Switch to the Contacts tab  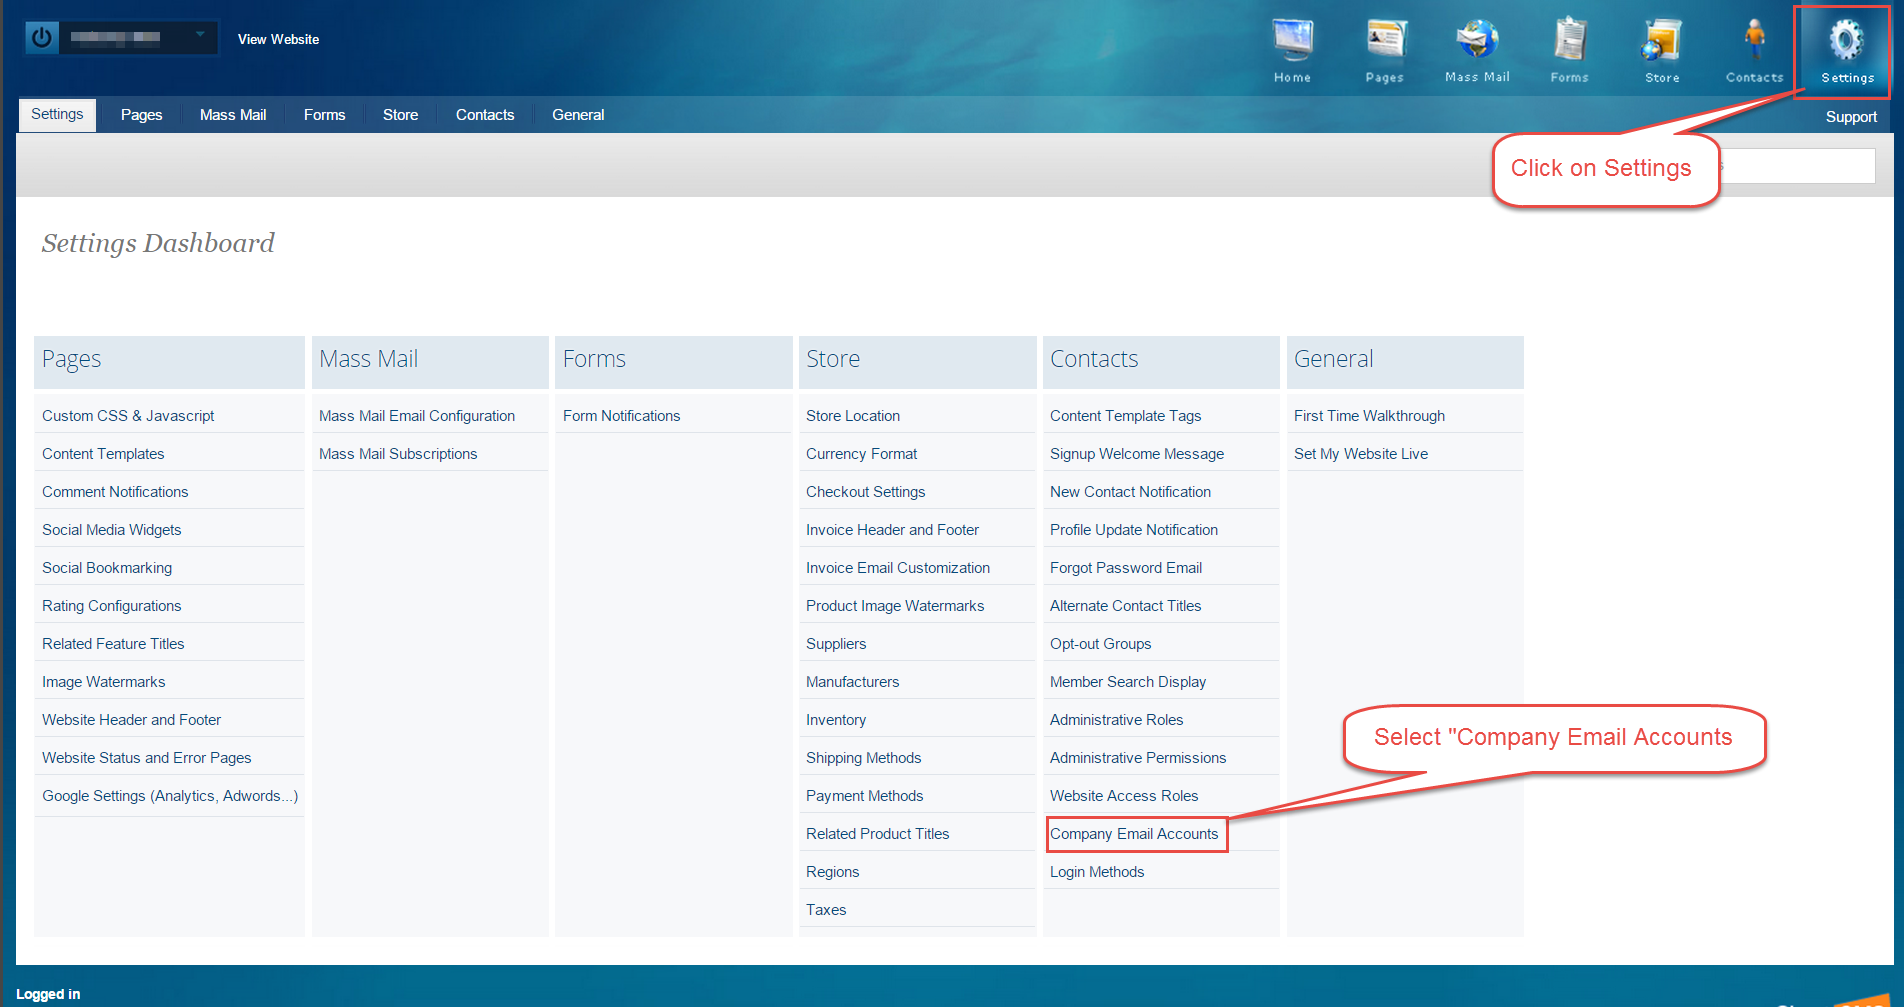(485, 115)
